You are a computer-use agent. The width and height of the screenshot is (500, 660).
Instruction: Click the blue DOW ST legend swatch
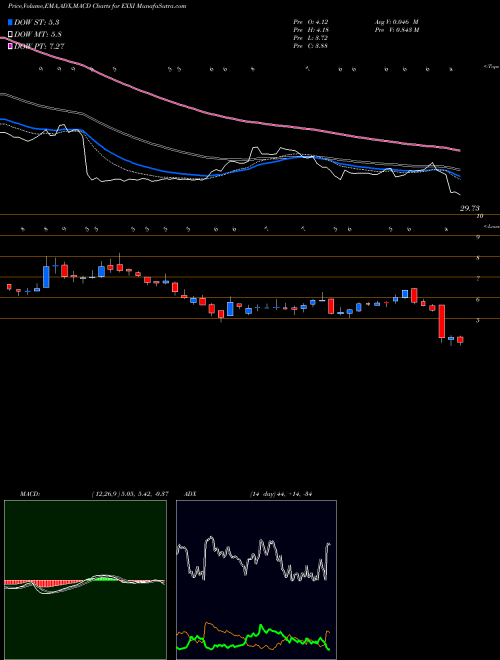click(11, 22)
